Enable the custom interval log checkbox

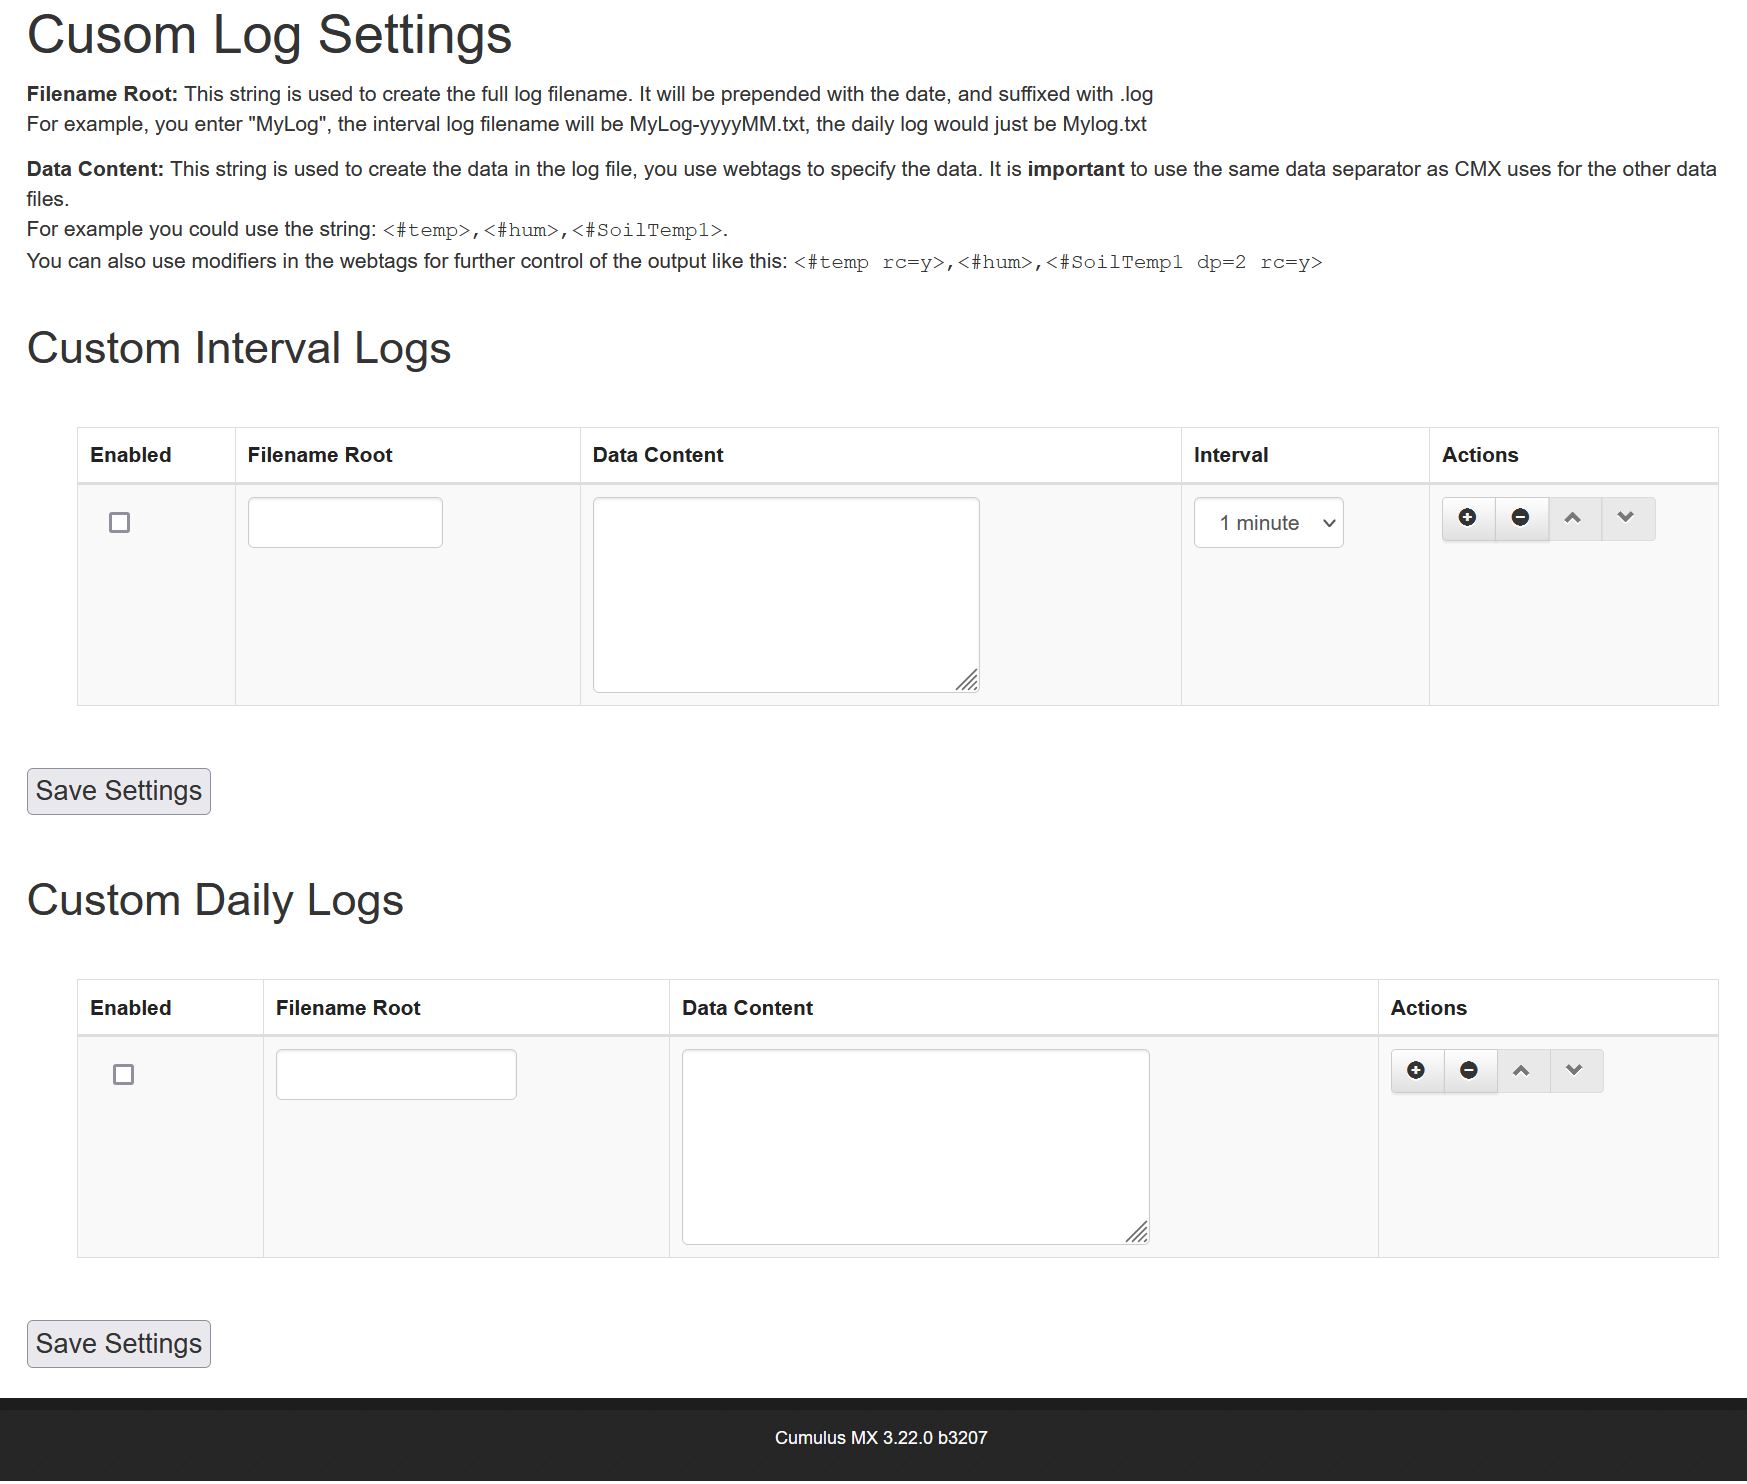119,523
